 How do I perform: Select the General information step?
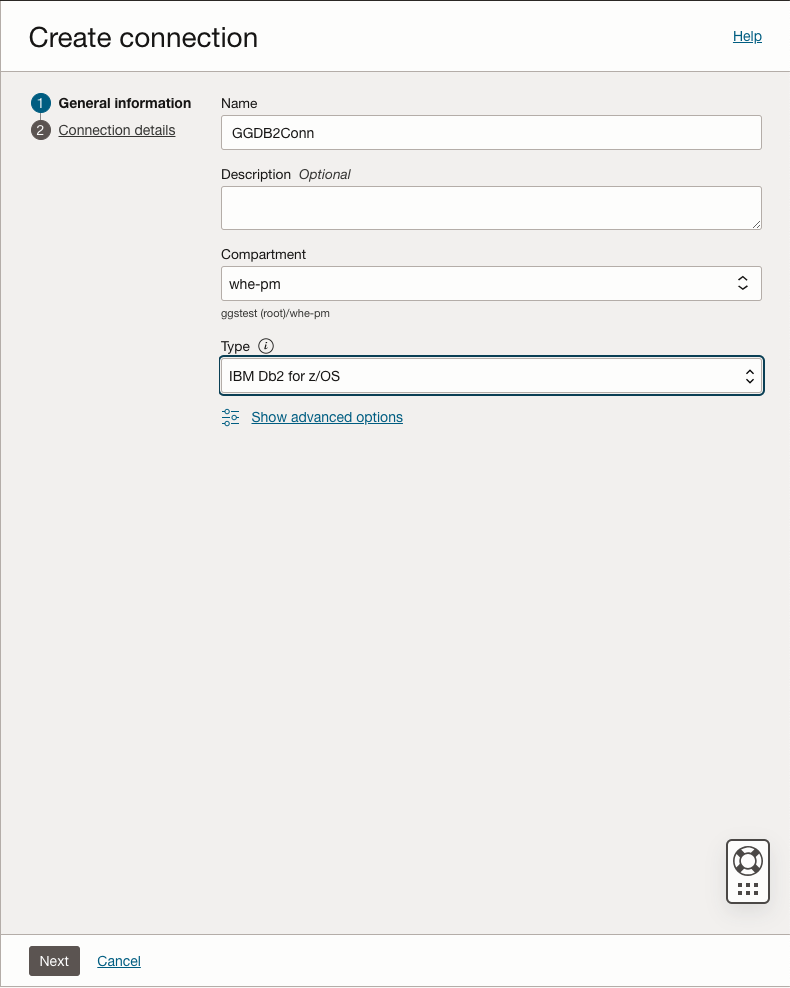click(x=125, y=103)
